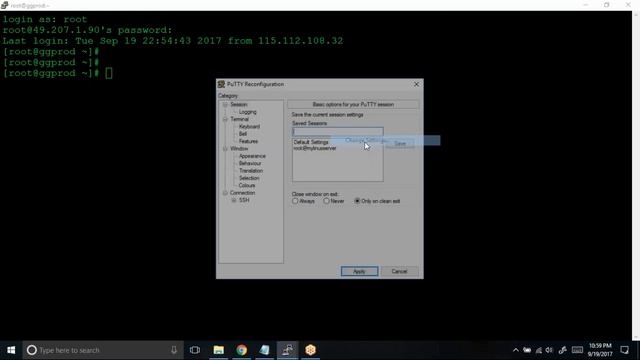The height and width of the screenshot is (360, 640).
Task: Open the taskbar clock showing 10:59 PM
Action: pos(600,350)
